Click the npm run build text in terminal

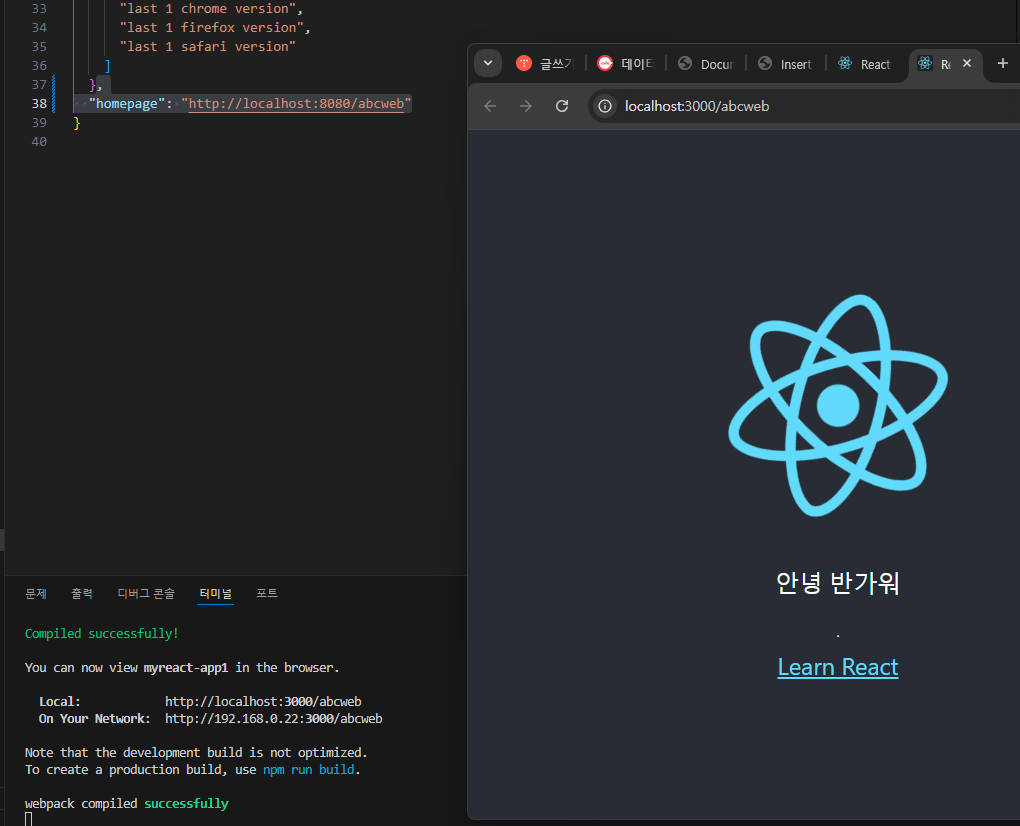tap(309, 769)
